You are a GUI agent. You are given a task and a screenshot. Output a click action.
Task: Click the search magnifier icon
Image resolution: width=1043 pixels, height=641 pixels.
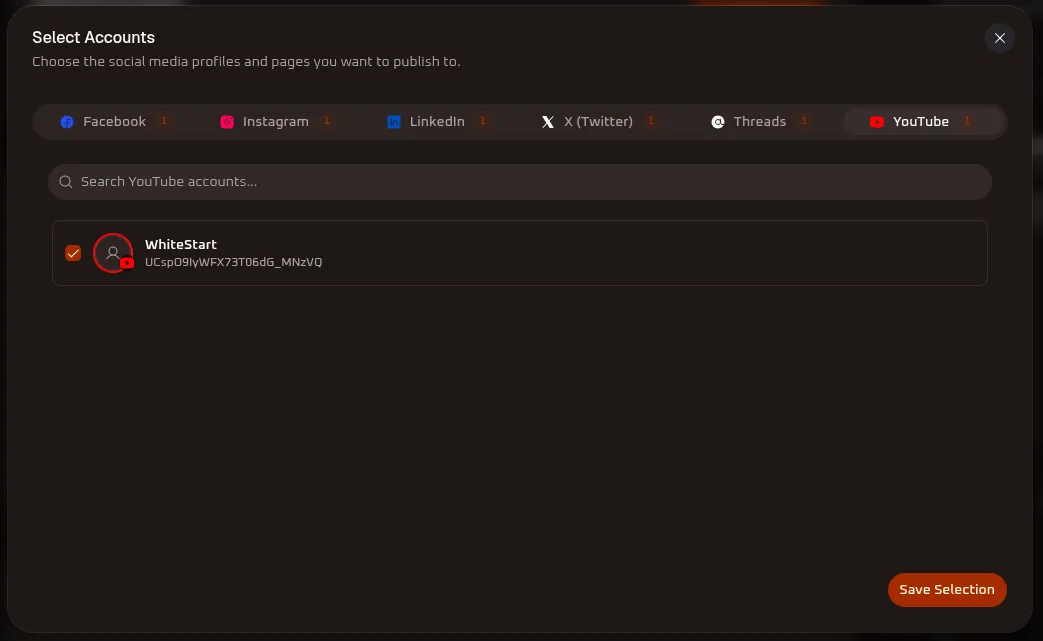pyautogui.click(x=65, y=182)
